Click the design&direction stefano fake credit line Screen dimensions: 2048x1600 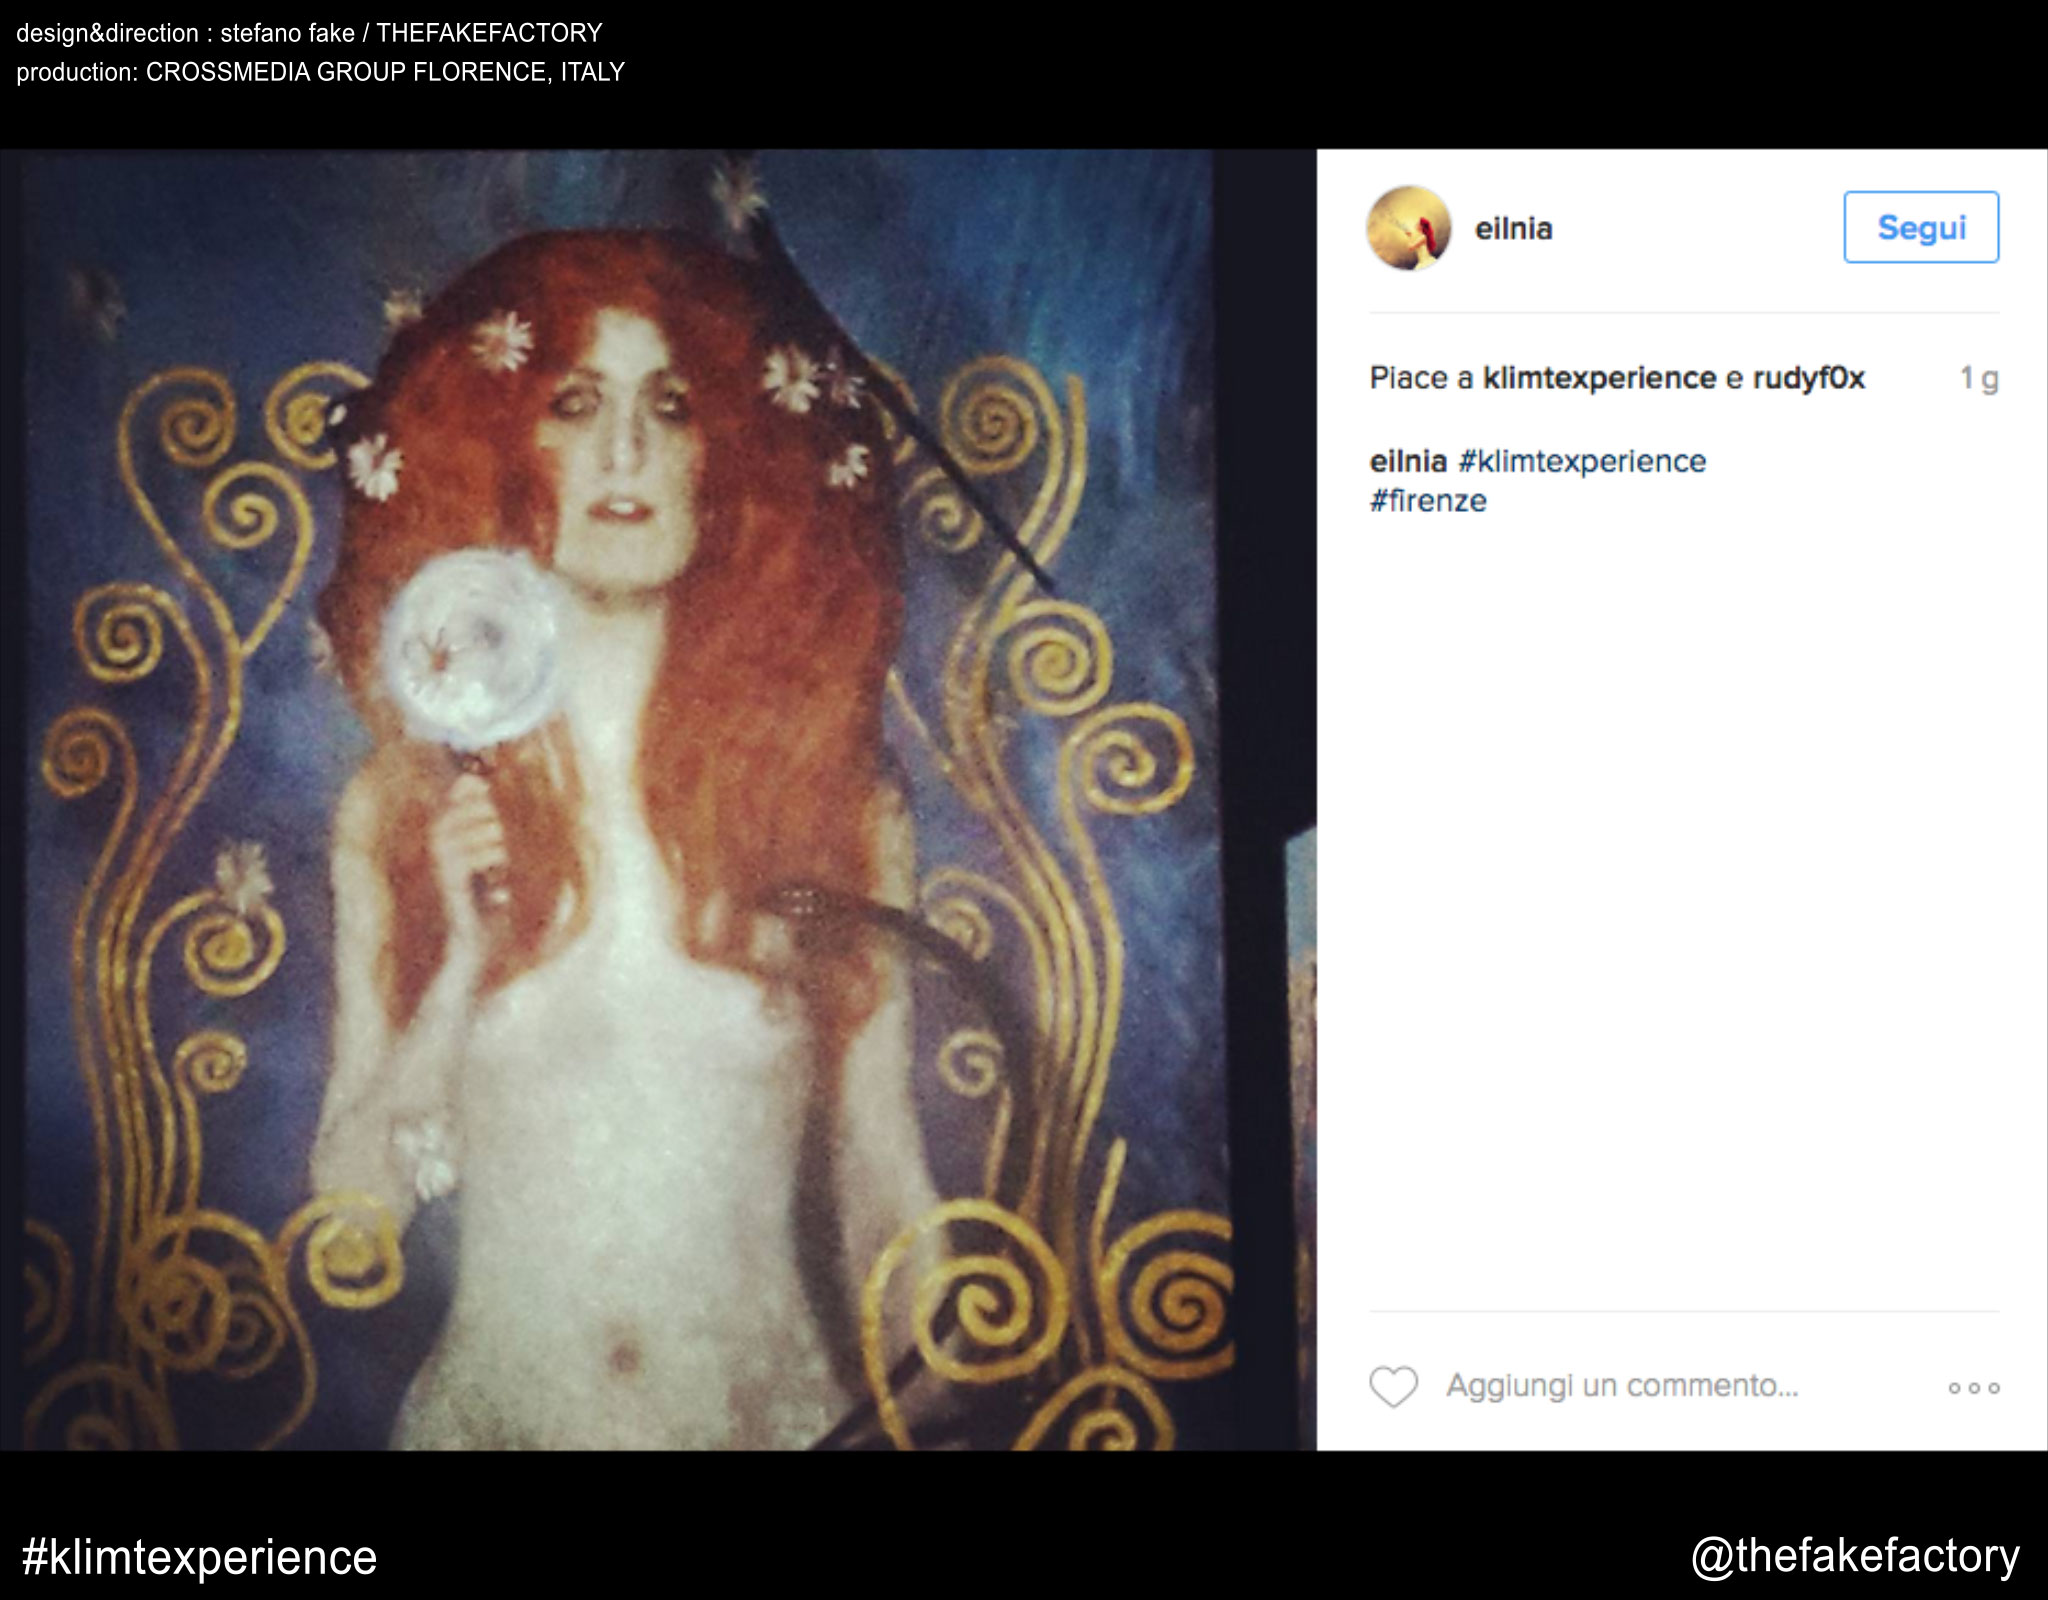coord(309,33)
